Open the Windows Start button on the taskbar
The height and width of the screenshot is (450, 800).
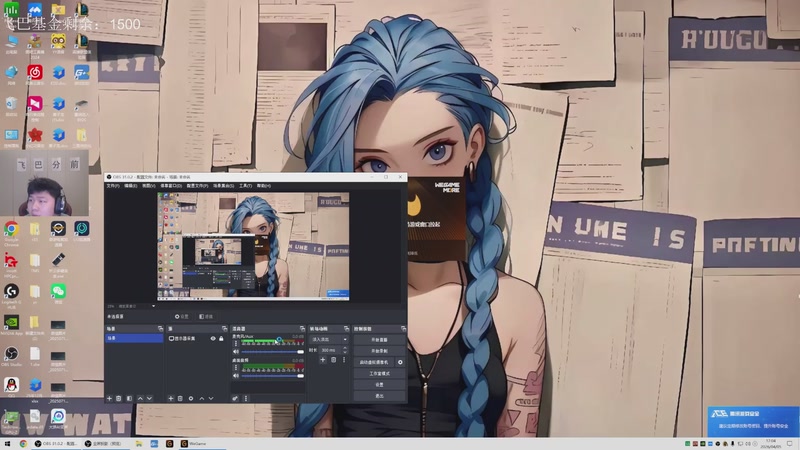(7, 444)
